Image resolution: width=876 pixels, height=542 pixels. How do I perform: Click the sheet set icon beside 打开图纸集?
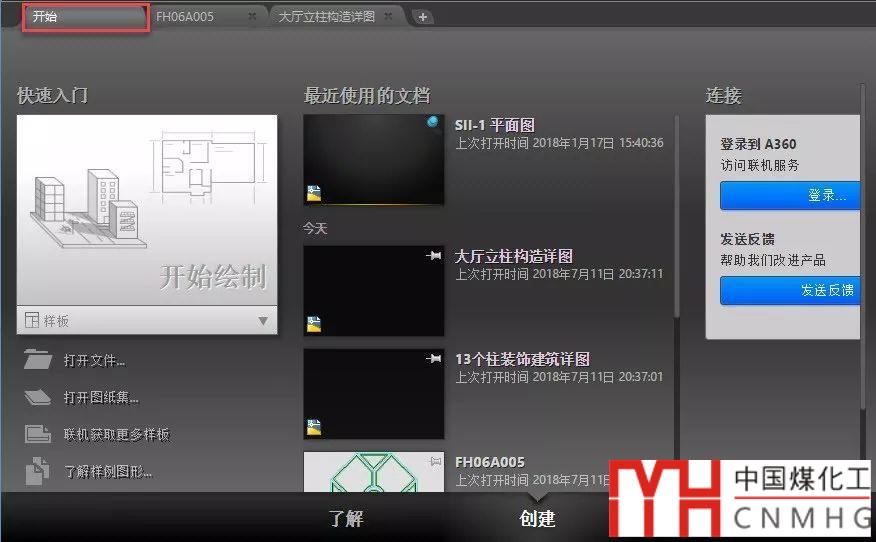click(x=38, y=397)
